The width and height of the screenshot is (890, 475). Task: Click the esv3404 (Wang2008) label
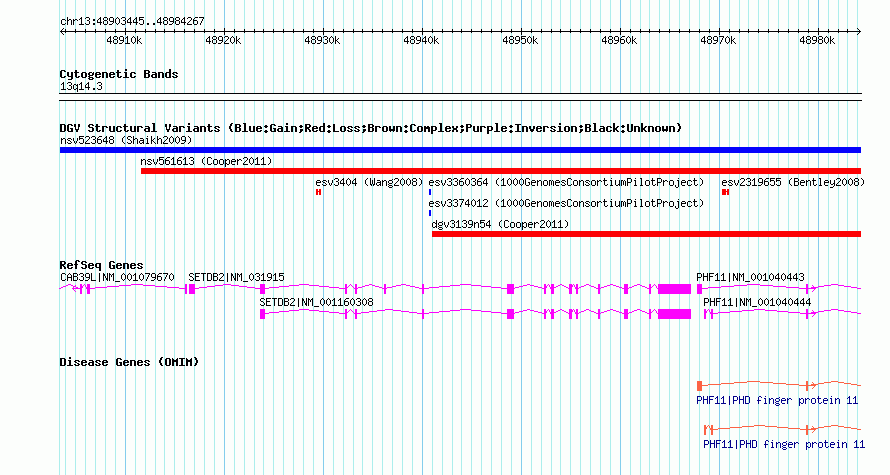click(369, 182)
